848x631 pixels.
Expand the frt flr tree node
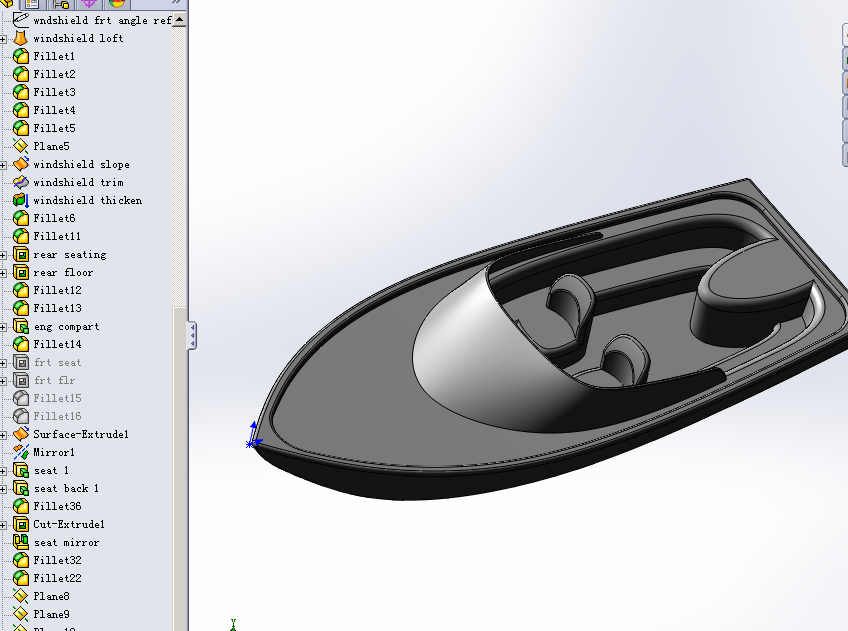[x=3, y=381]
